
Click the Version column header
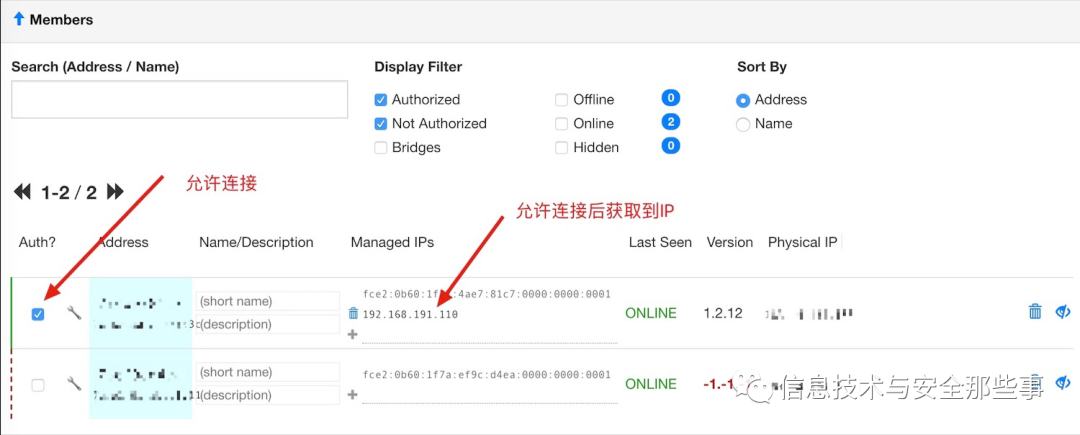pyautogui.click(x=729, y=242)
